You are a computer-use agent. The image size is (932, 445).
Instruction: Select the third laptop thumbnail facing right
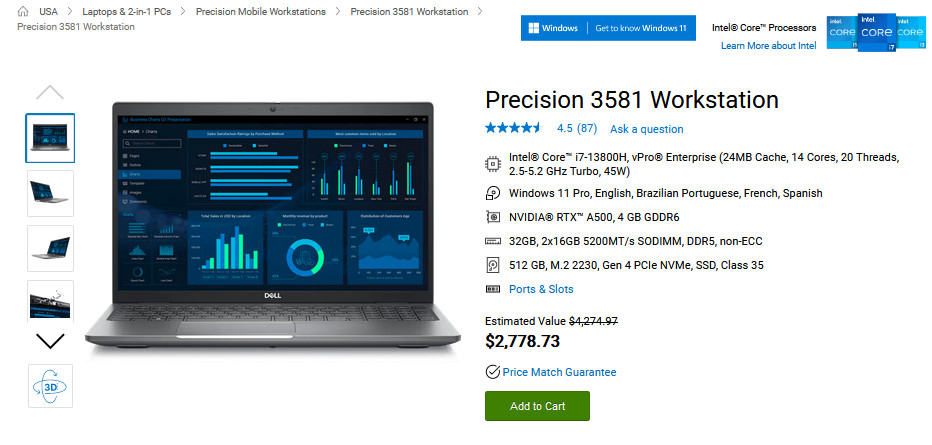coord(50,248)
